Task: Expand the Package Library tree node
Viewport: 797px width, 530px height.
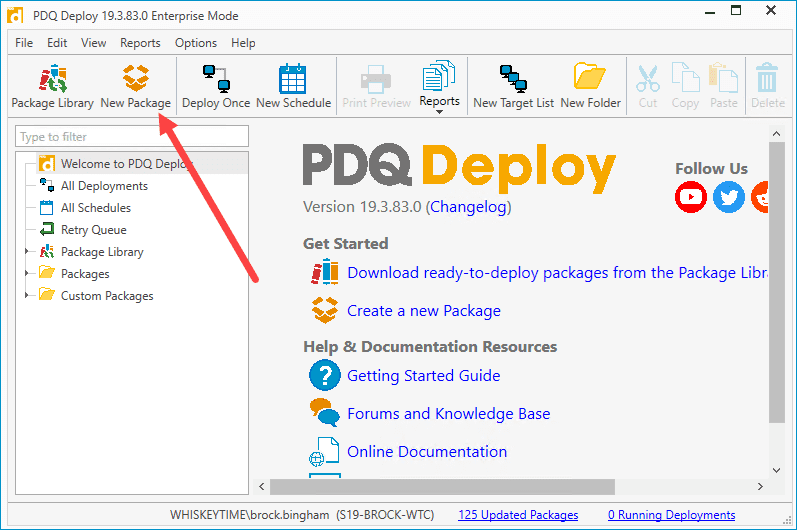Action: pyautogui.click(x=26, y=251)
